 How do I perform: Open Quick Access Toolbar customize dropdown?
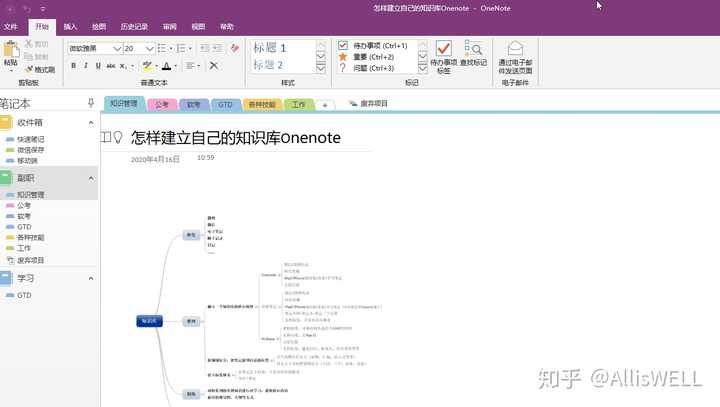(x=43, y=9)
